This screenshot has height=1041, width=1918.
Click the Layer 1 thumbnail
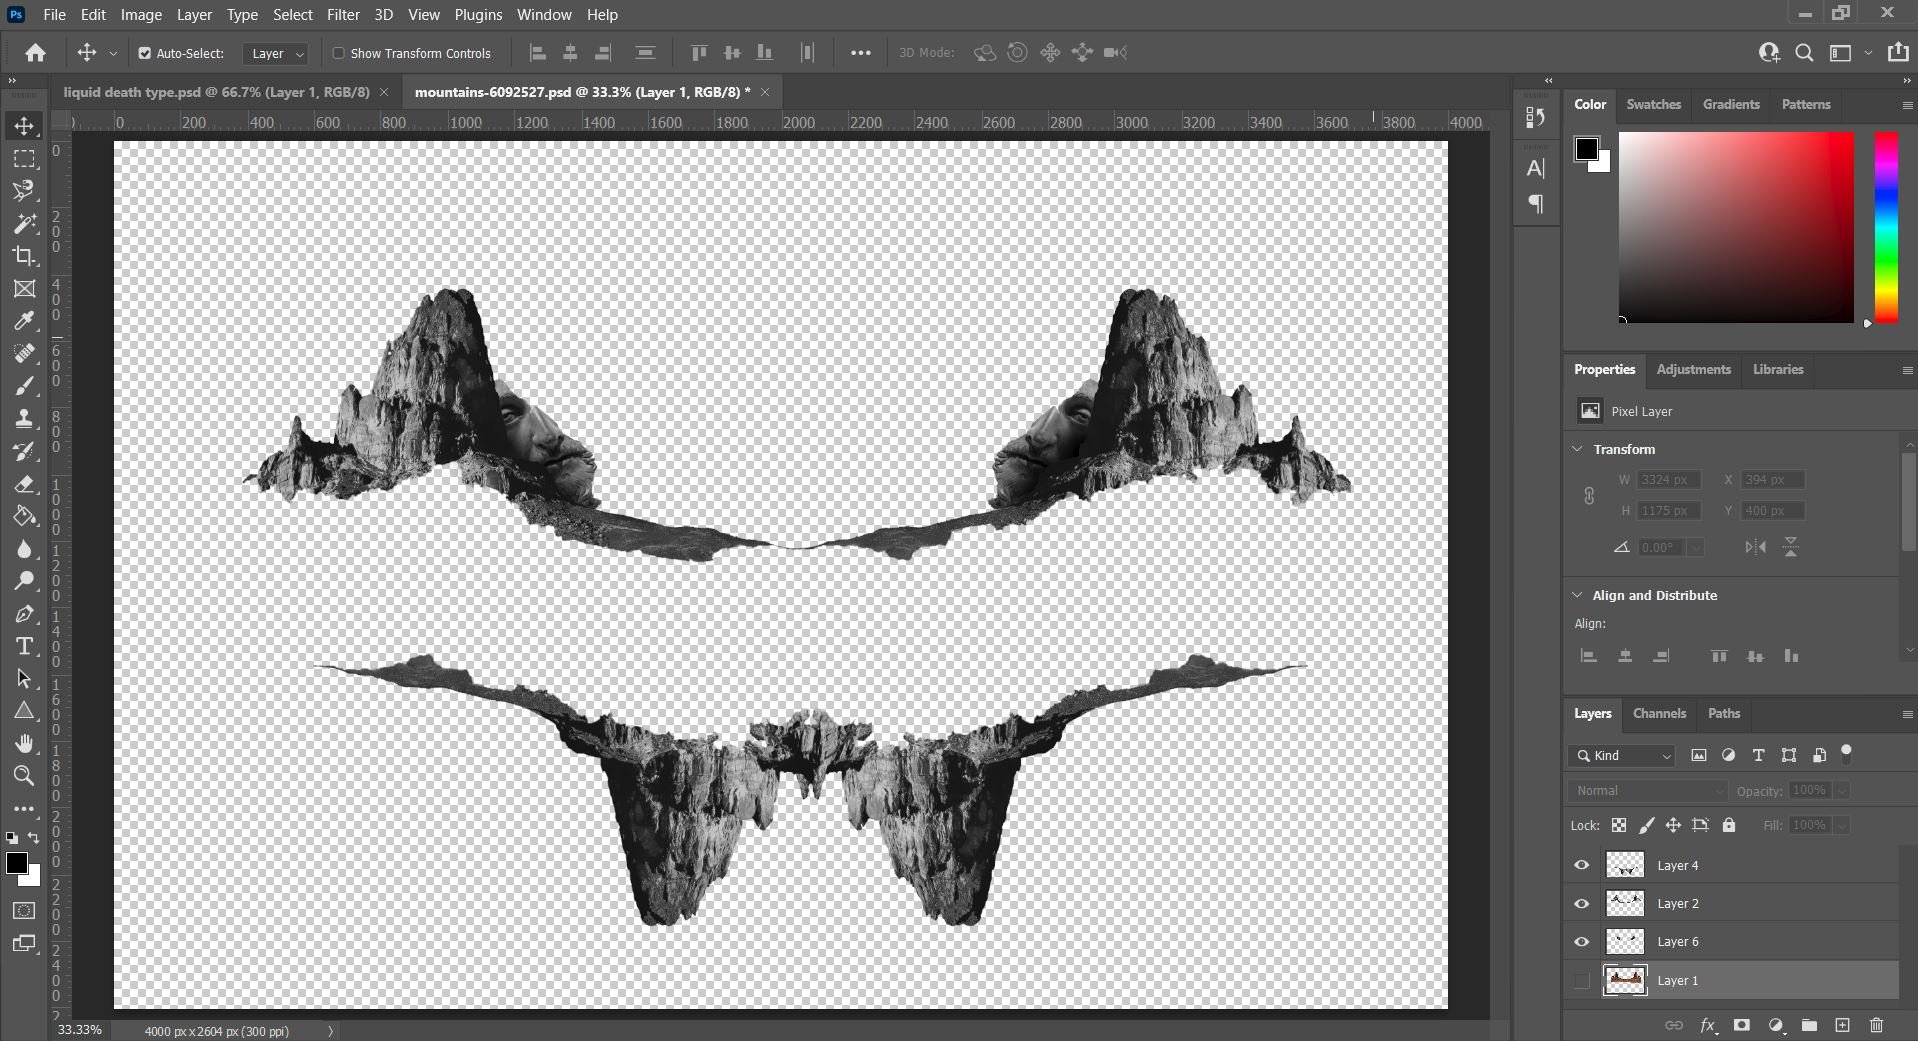tap(1625, 980)
